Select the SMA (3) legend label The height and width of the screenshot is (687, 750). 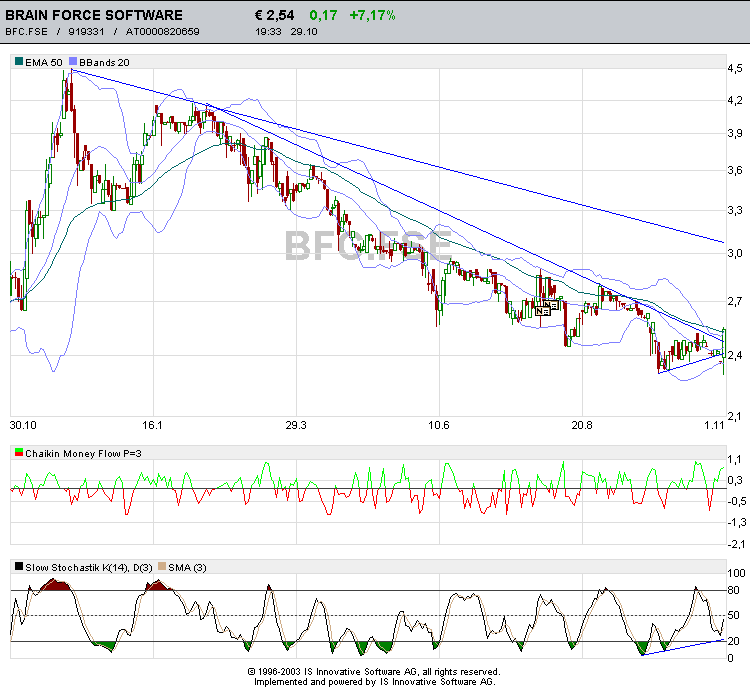[x=187, y=568]
